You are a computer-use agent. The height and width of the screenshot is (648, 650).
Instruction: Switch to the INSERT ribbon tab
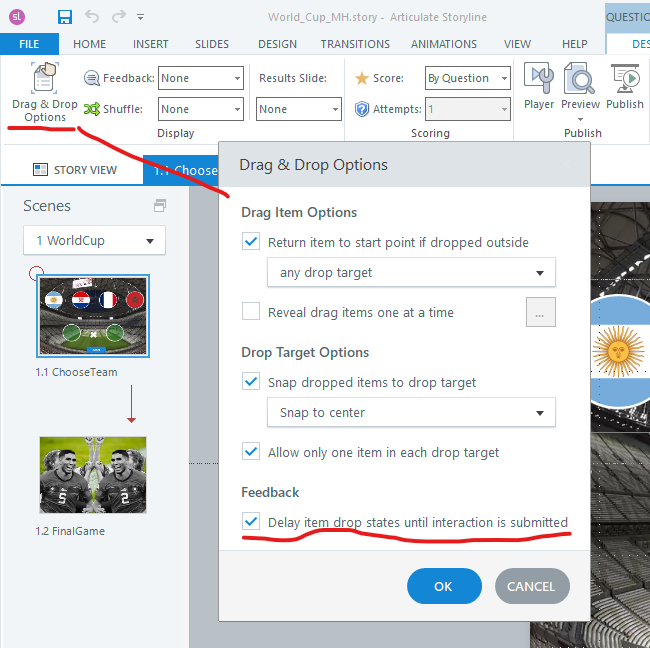(148, 44)
